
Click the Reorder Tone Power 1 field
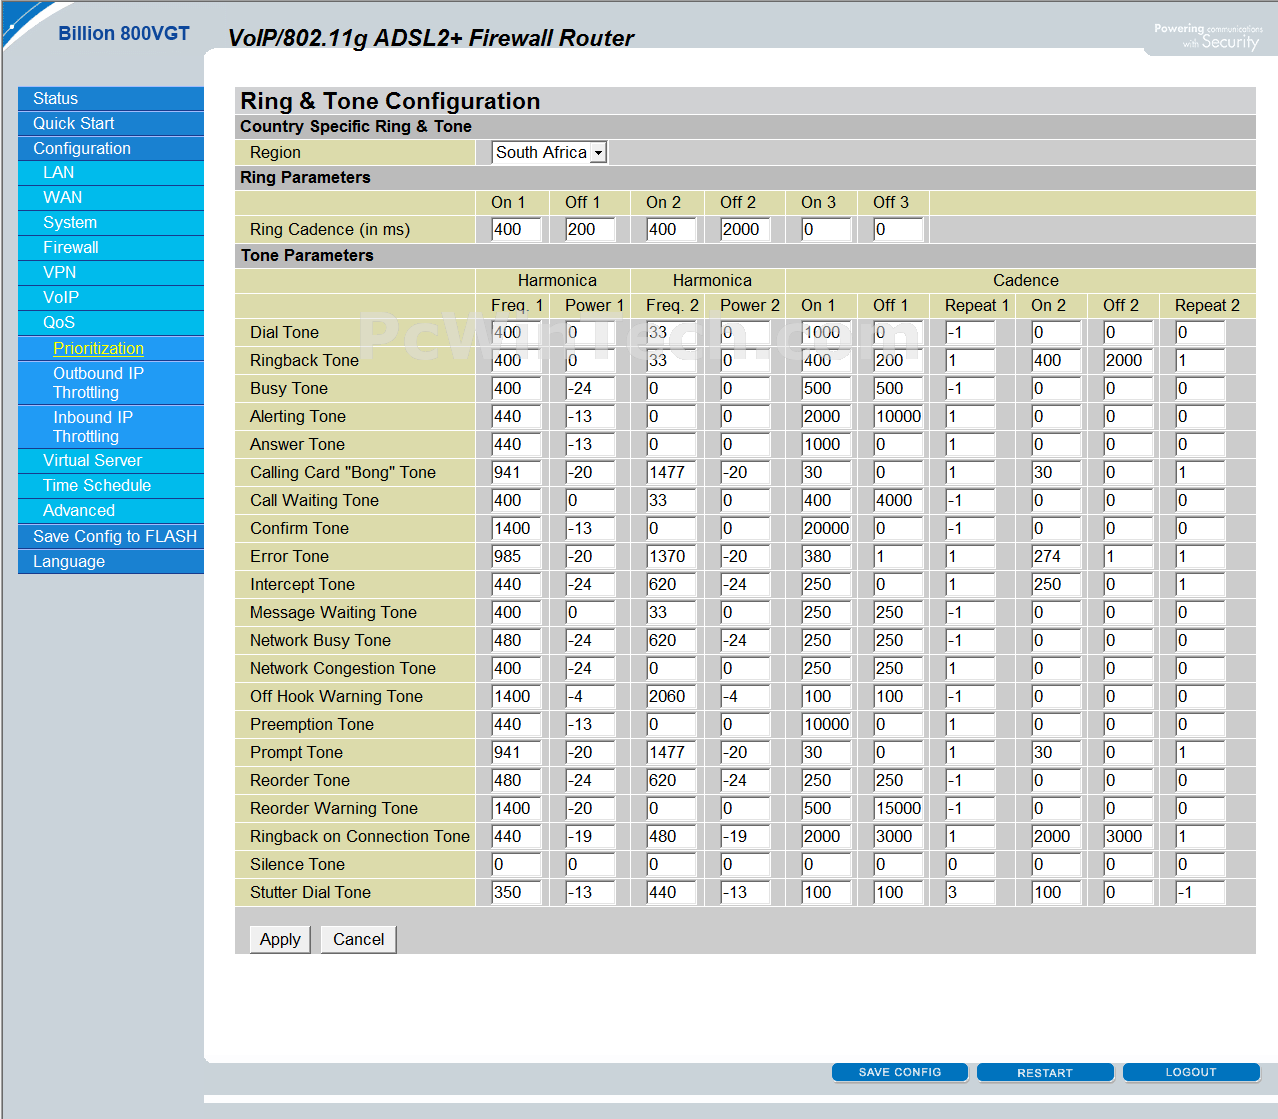[x=590, y=780]
